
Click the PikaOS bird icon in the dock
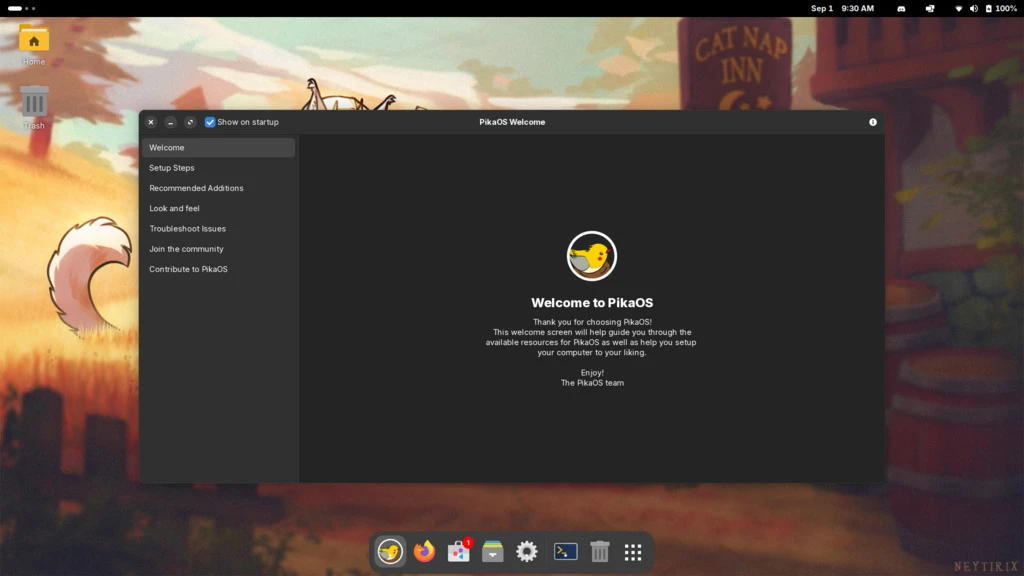(x=390, y=551)
